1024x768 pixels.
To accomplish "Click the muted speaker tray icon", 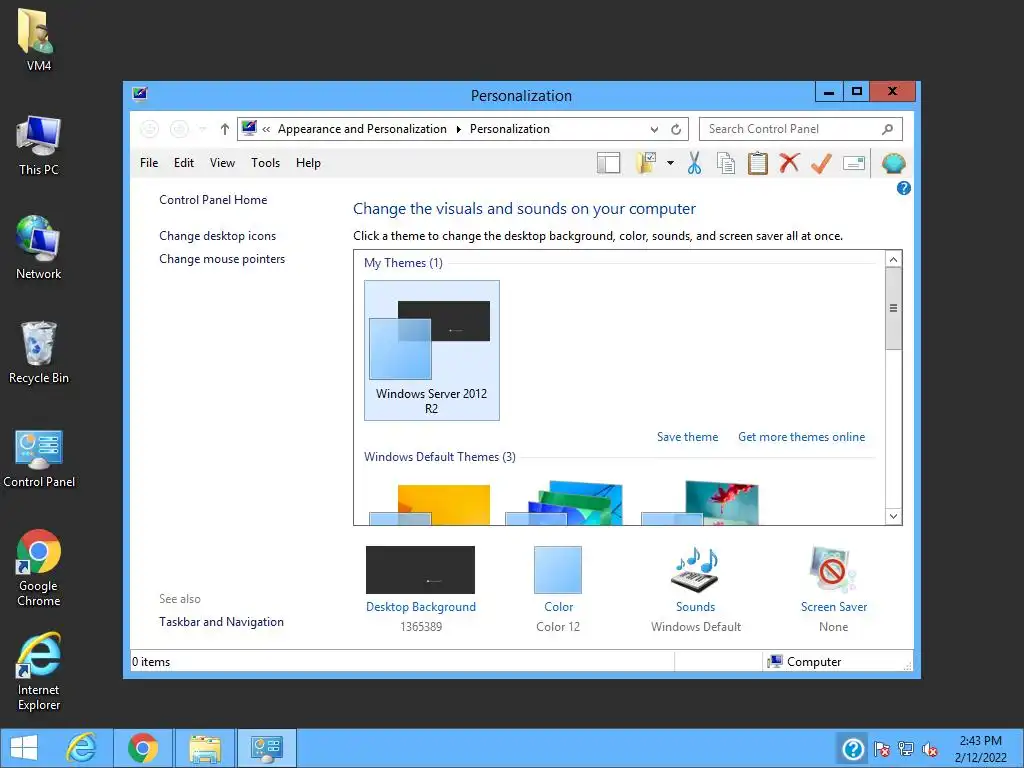I will [x=930, y=749].
